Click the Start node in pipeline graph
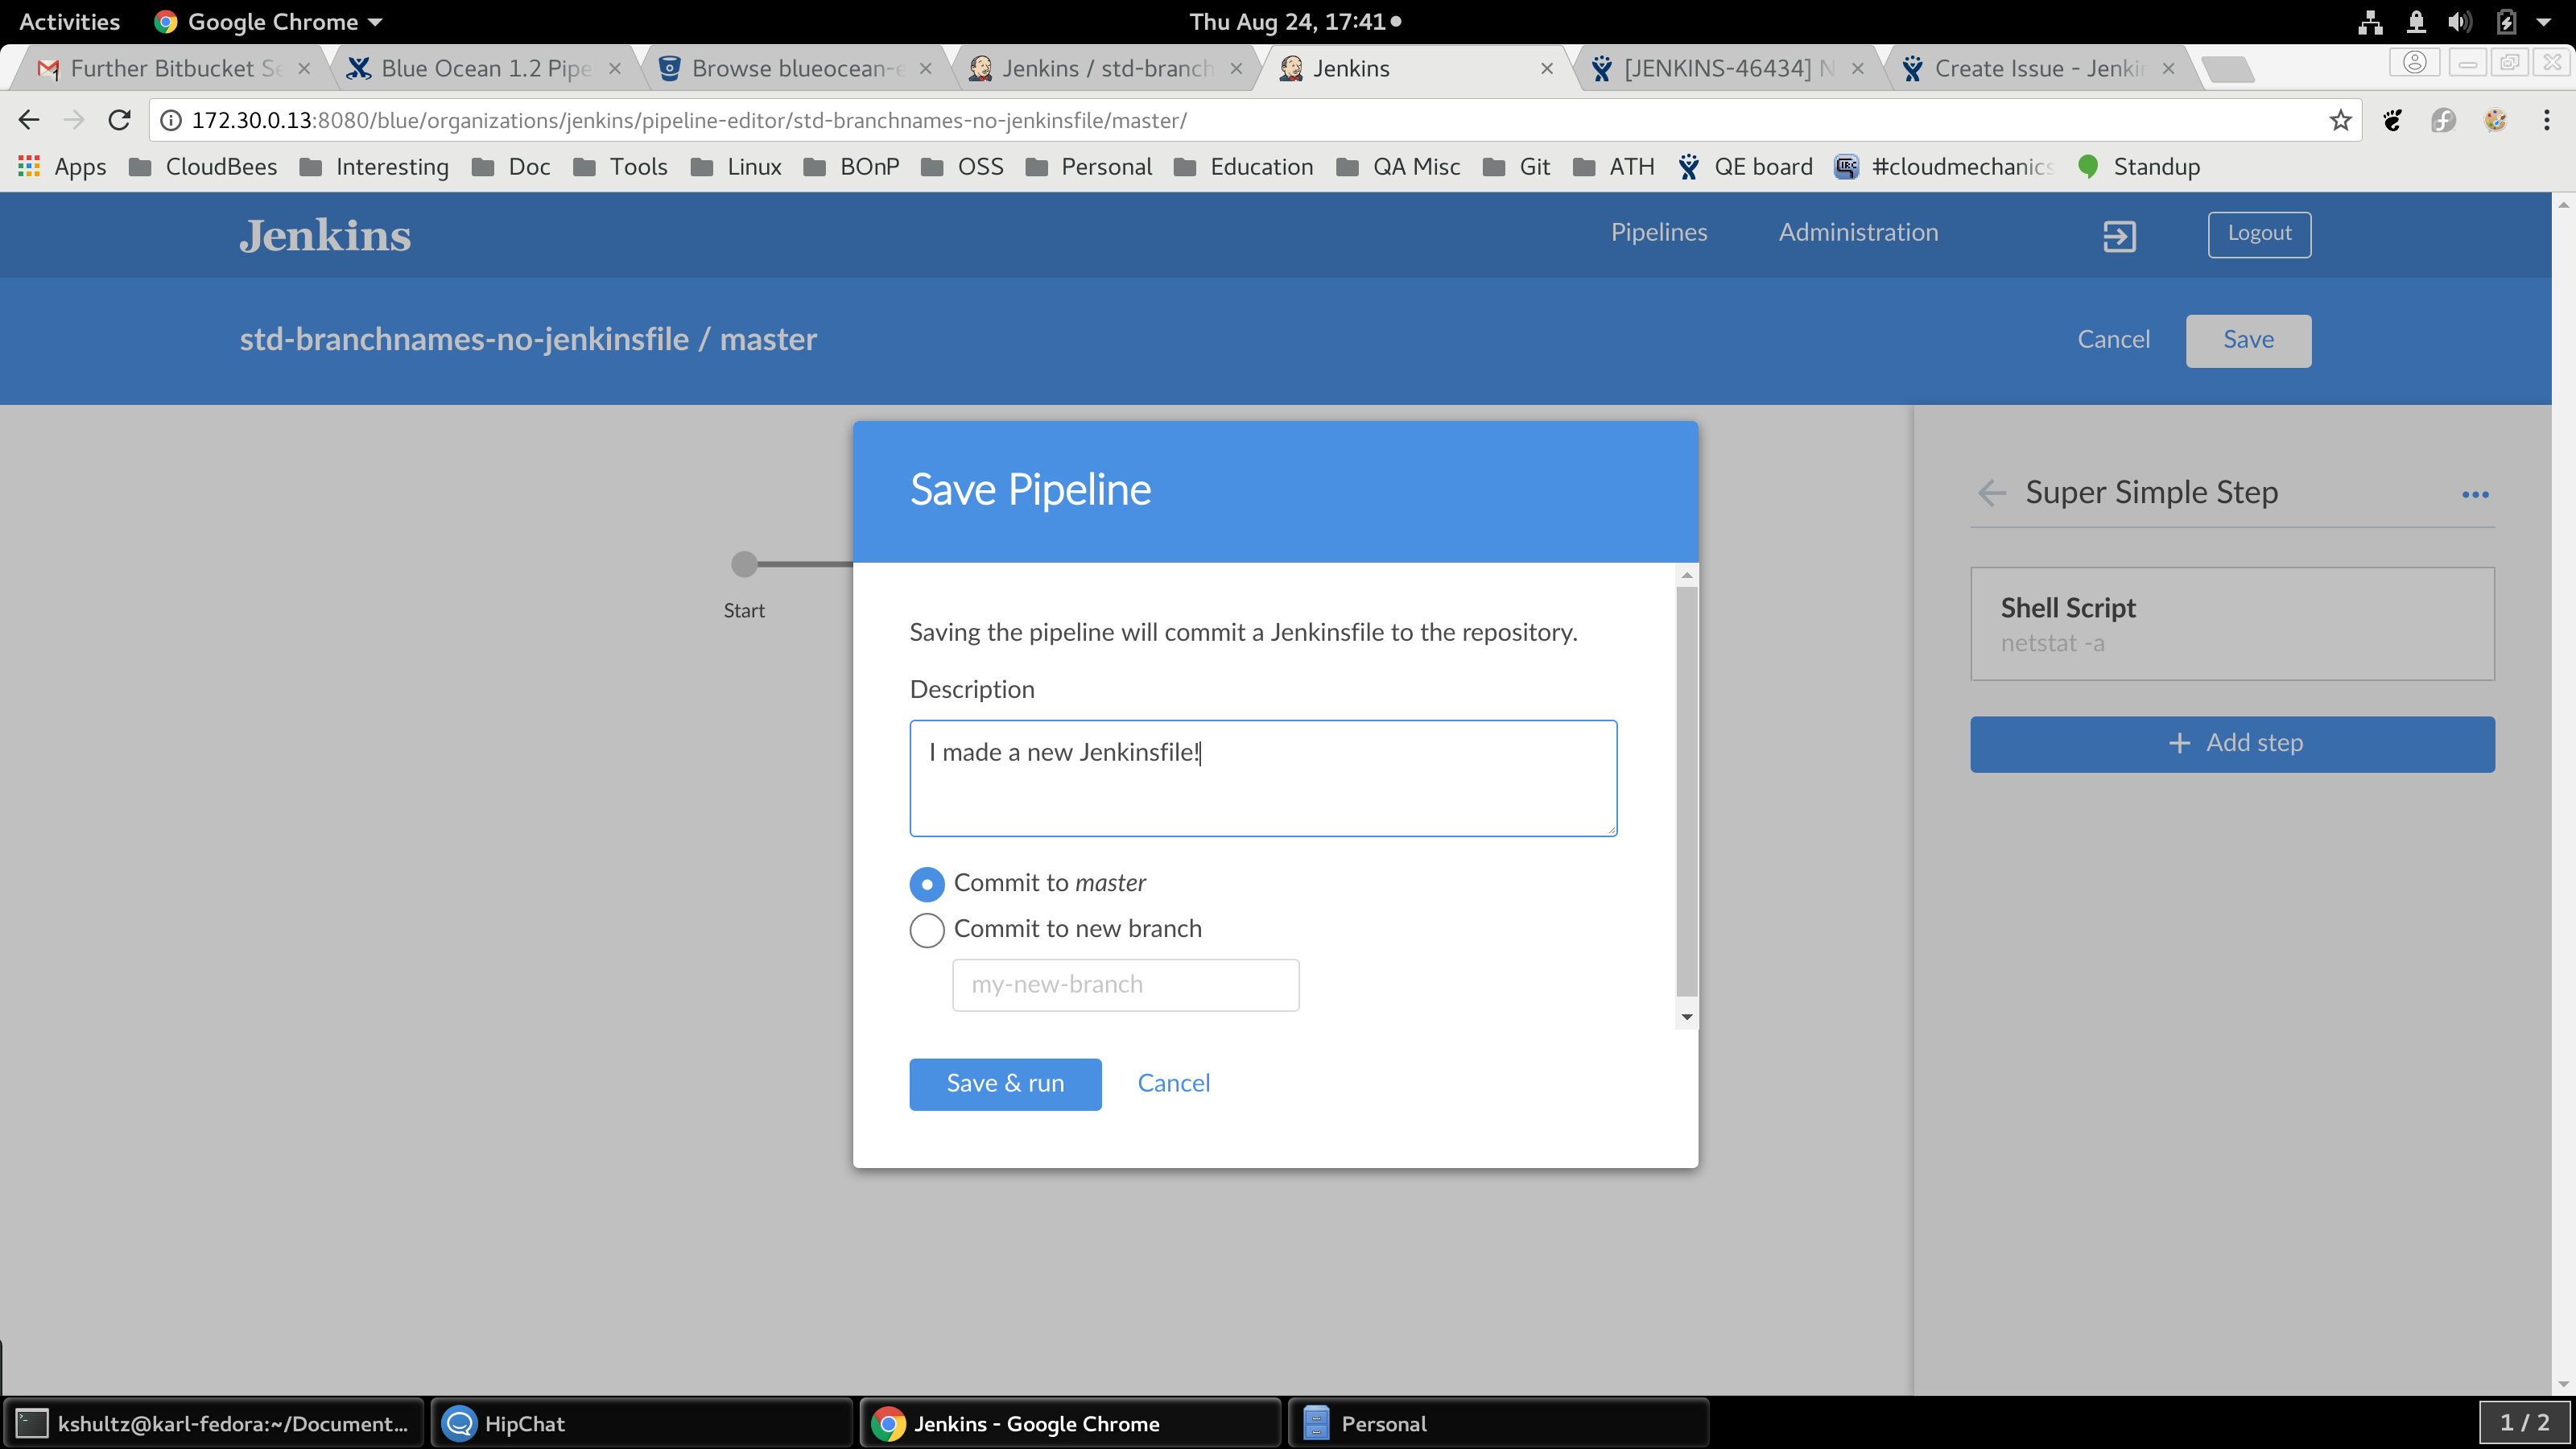Viewport: 2576px width, 1449px height. 744,564
